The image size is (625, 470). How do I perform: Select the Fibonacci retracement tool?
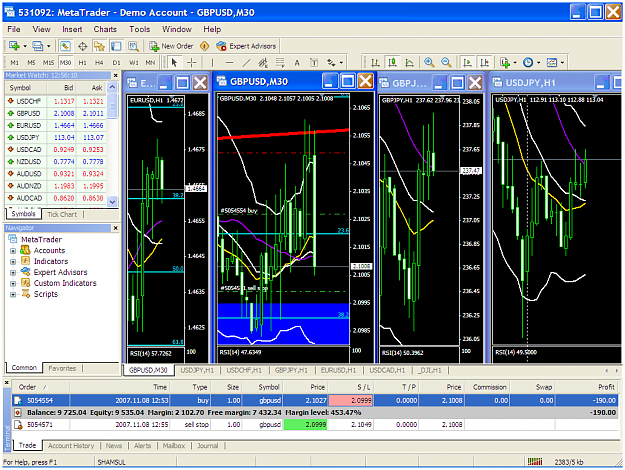pyautogui.click(x=280, y=62)
